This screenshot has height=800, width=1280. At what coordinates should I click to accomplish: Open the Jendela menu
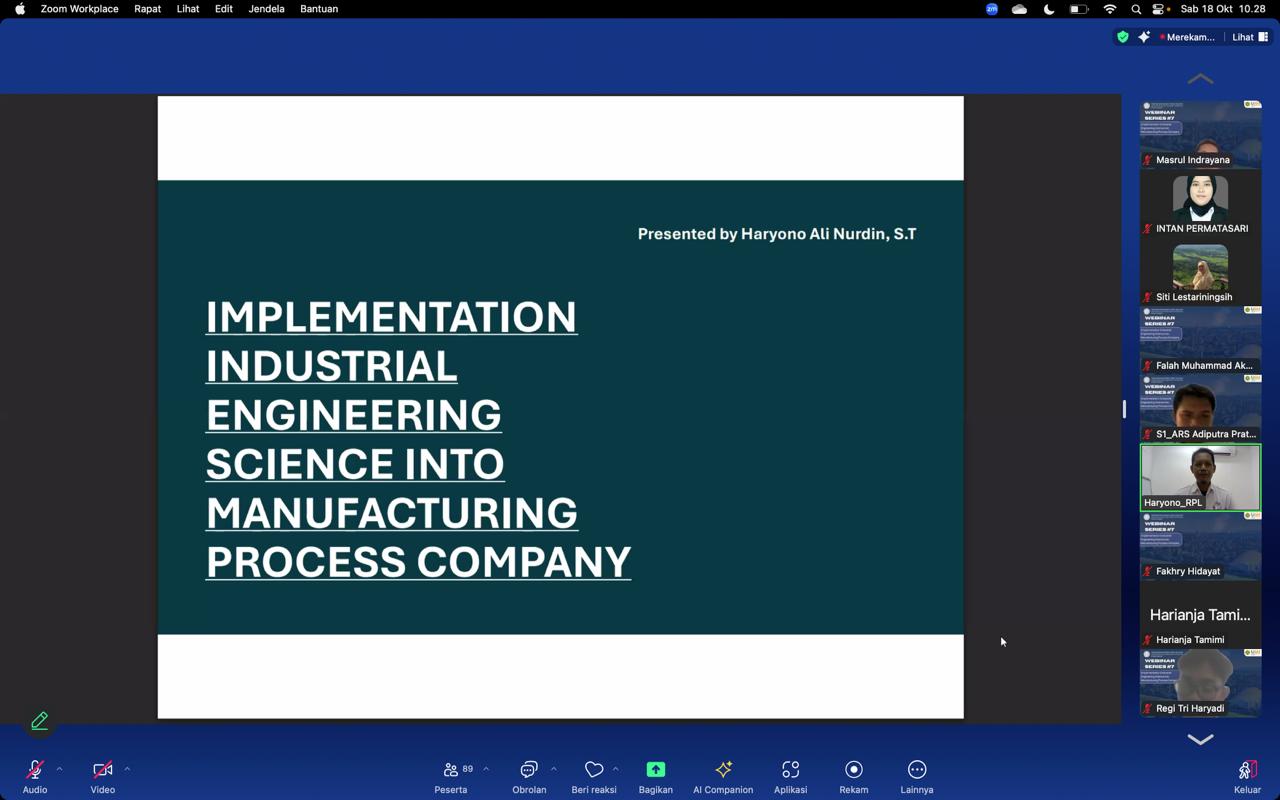click(266, 9)
